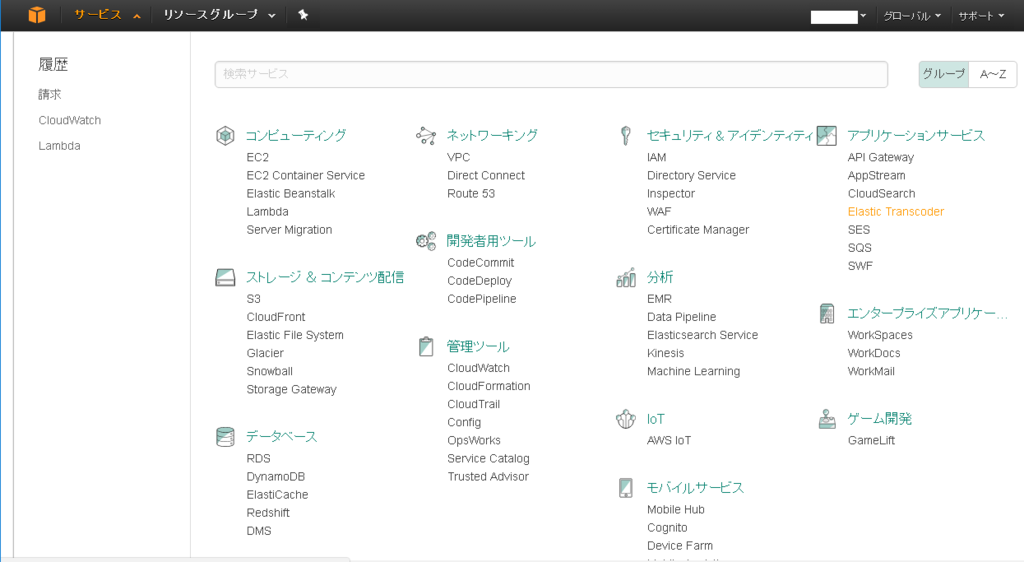
Task: Open WAF security service
Action: click(x=659, y=211)
